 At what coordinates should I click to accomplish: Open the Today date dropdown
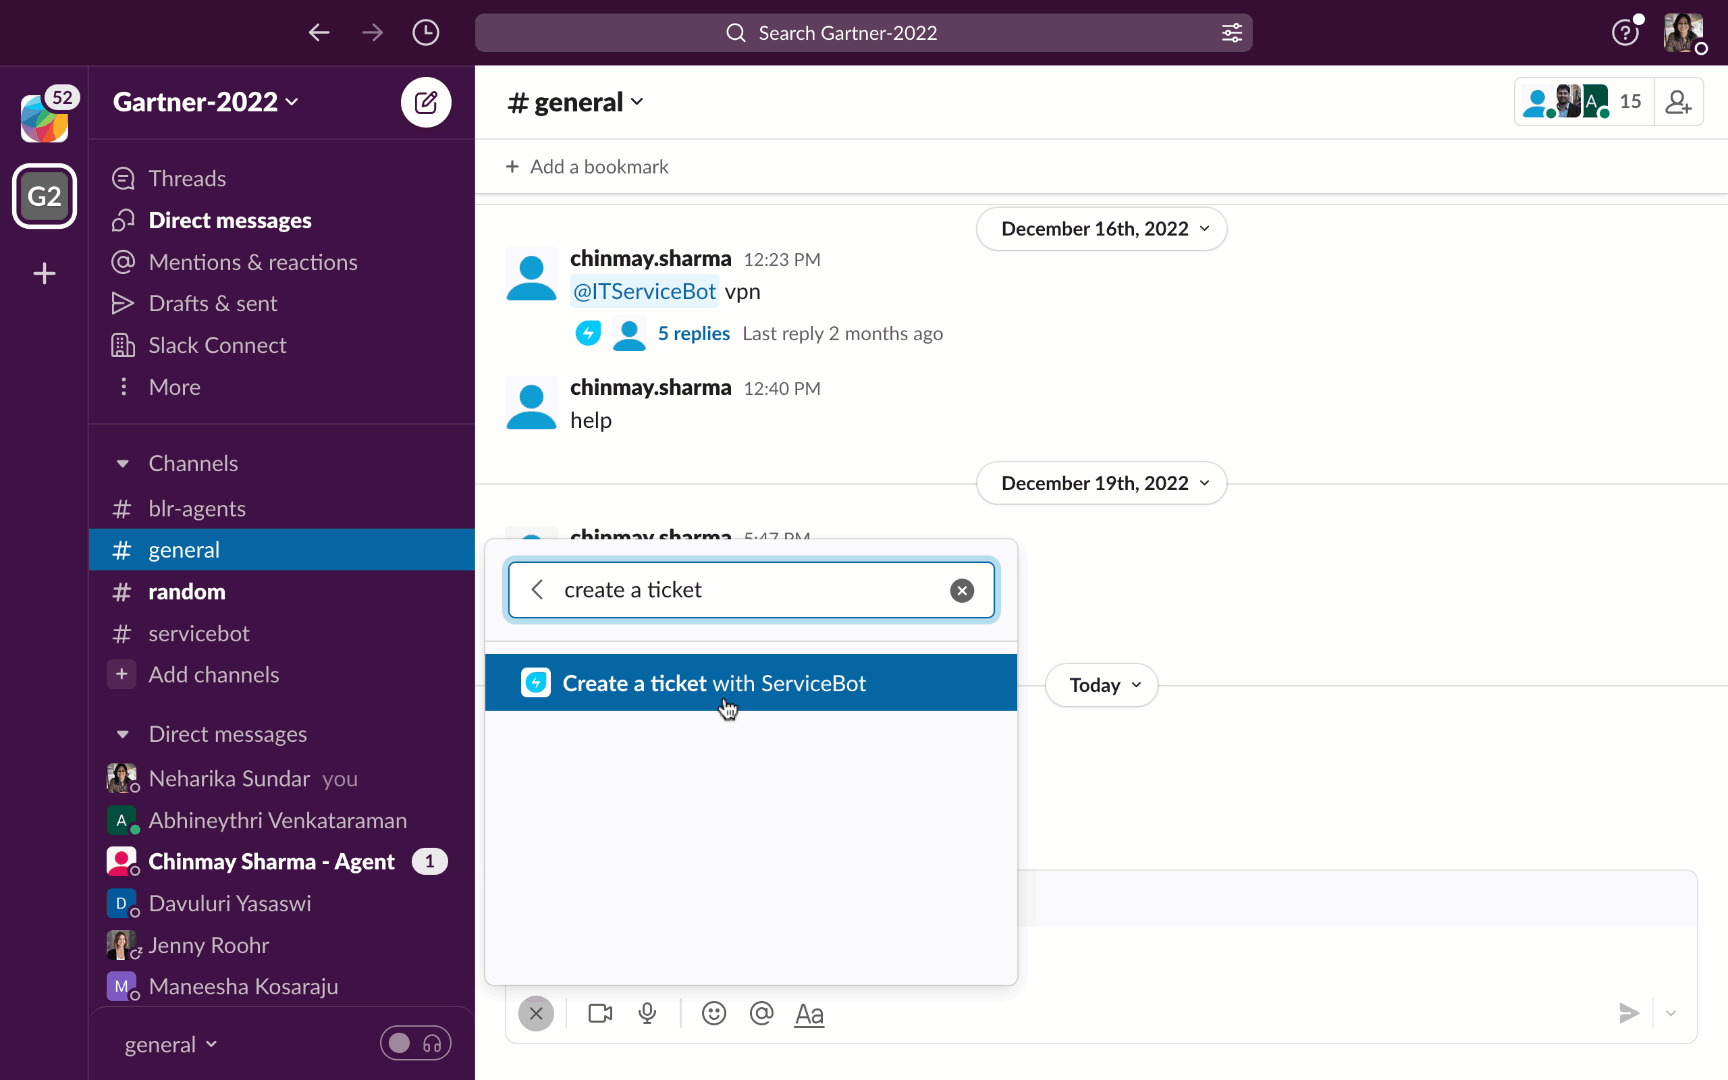1102,685
